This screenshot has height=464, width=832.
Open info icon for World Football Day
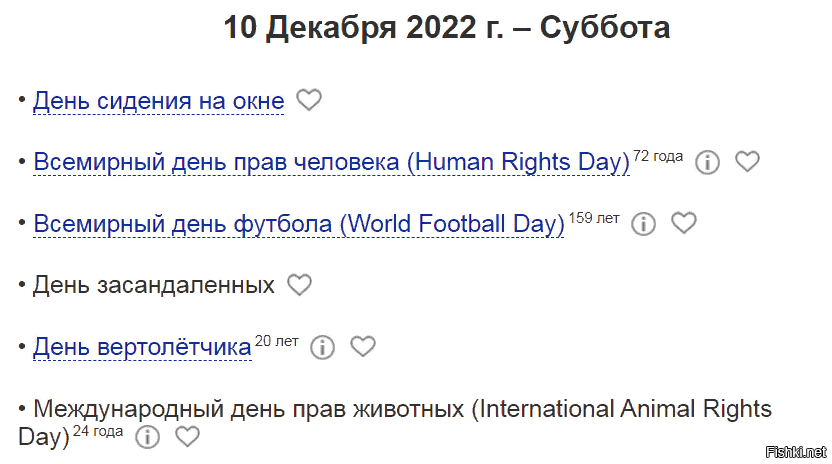coord(644,224)
